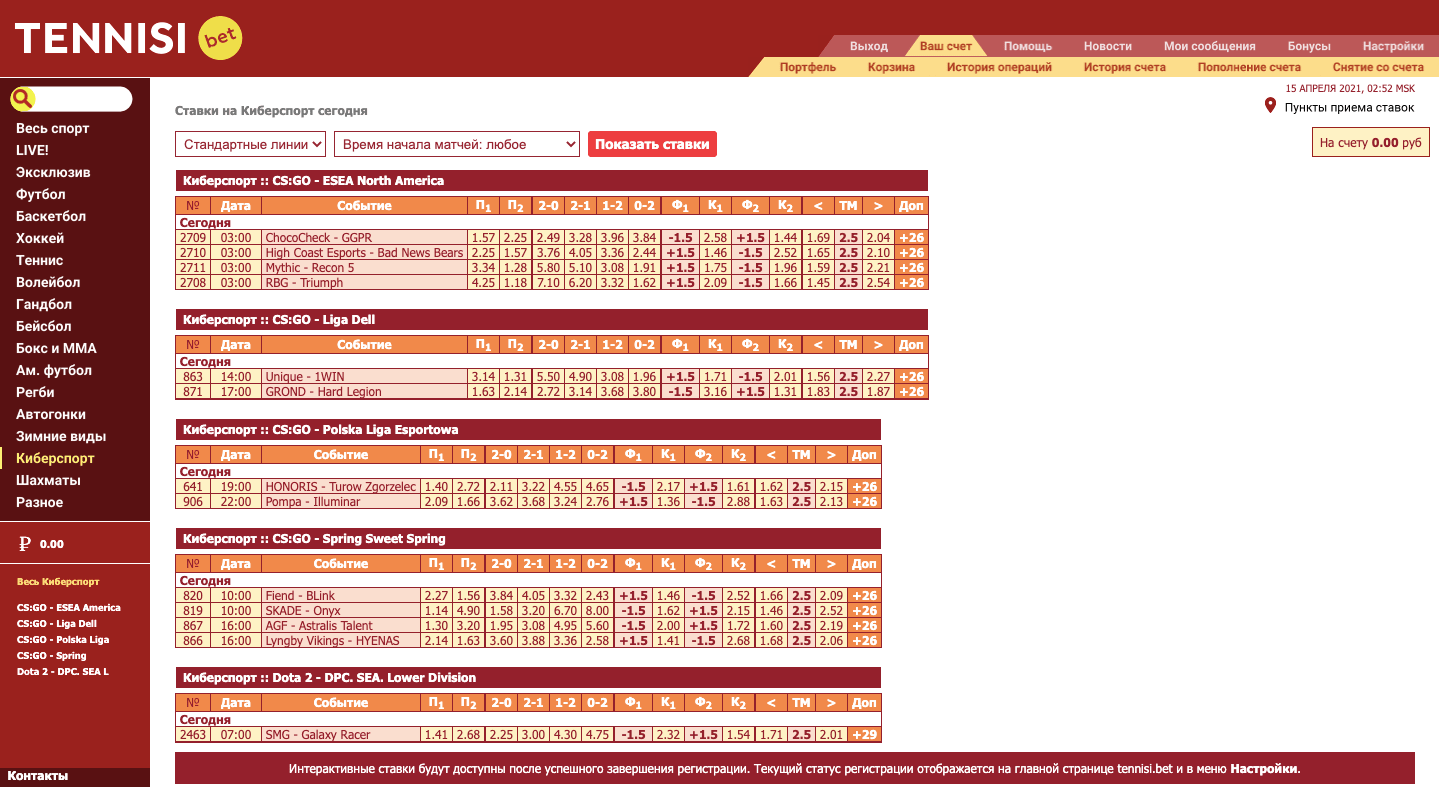The image size is (1439, 787).
Task: Click the На счету 0.00 руб box
Action: pyautogui.click(x=1371, y=143)
